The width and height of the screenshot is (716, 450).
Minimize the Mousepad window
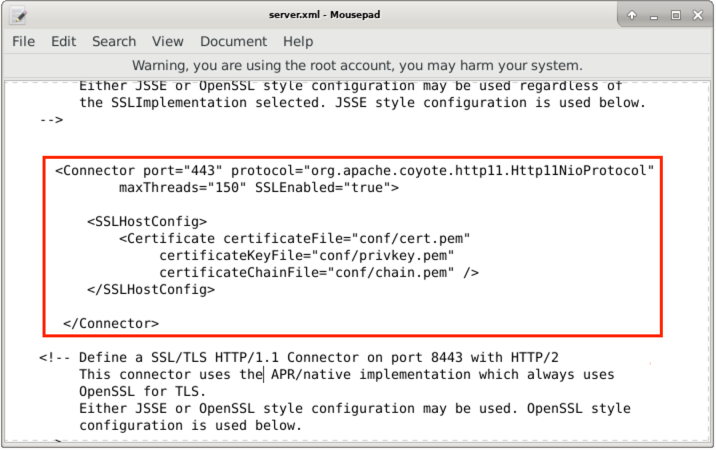pyautogui.click(x=654, y=16)
